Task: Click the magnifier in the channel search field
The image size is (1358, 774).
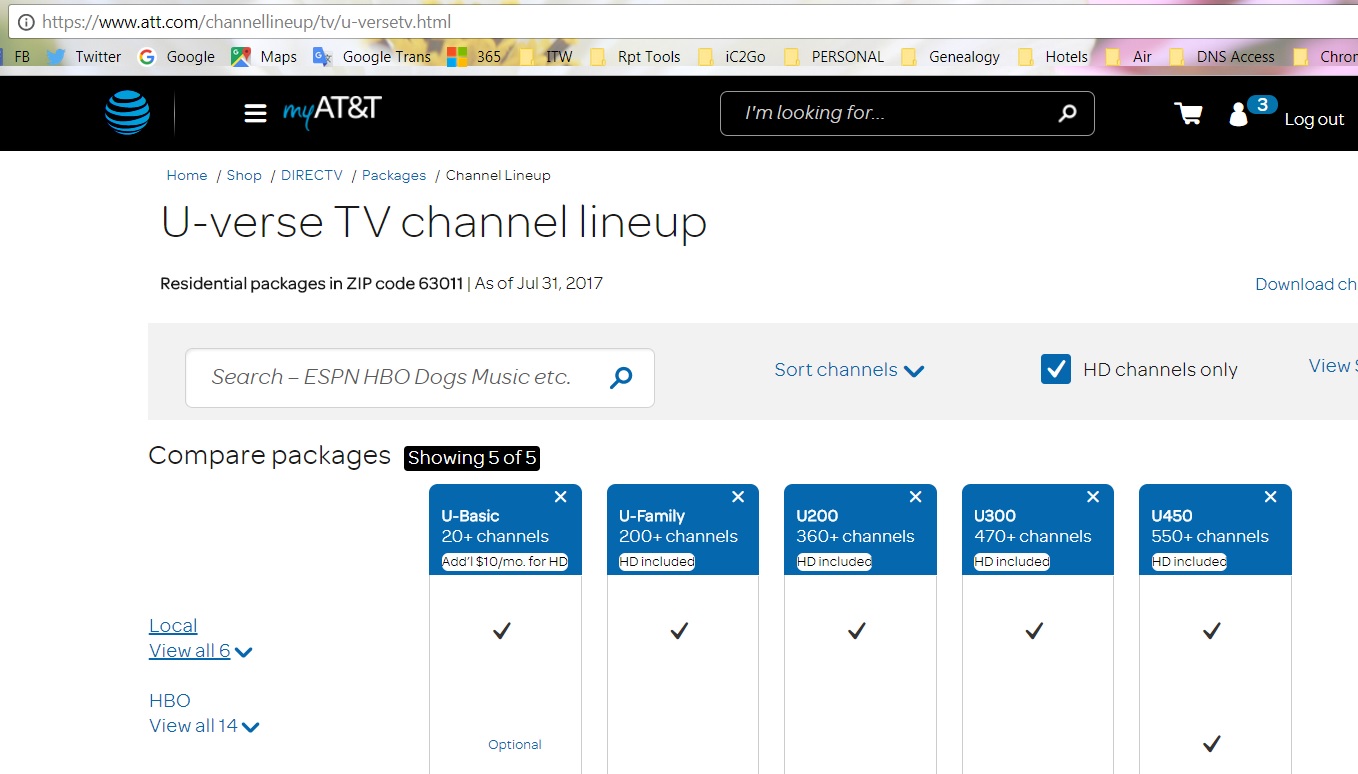Action: click(621, 378)
